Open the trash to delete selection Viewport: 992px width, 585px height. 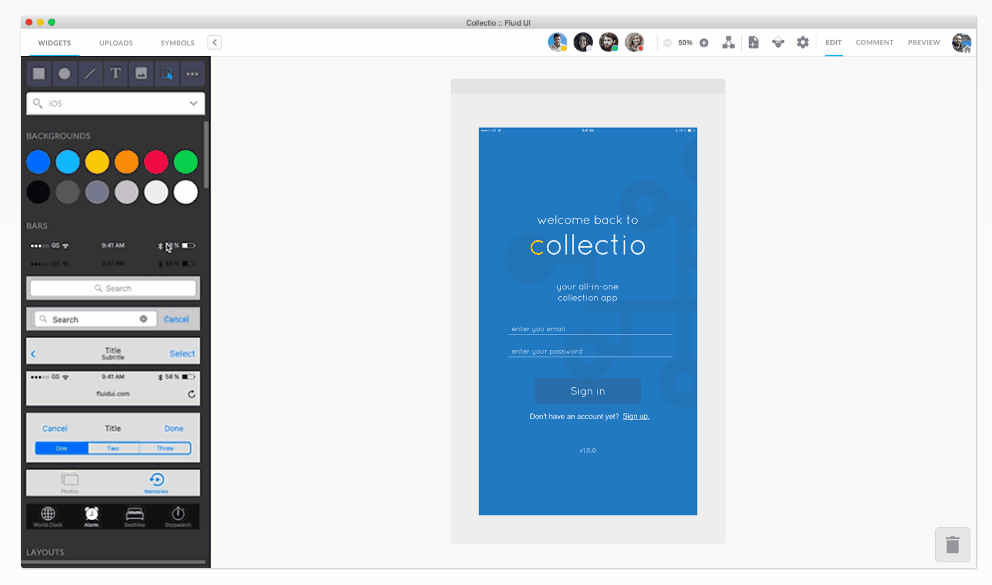(x=951, y=544)
